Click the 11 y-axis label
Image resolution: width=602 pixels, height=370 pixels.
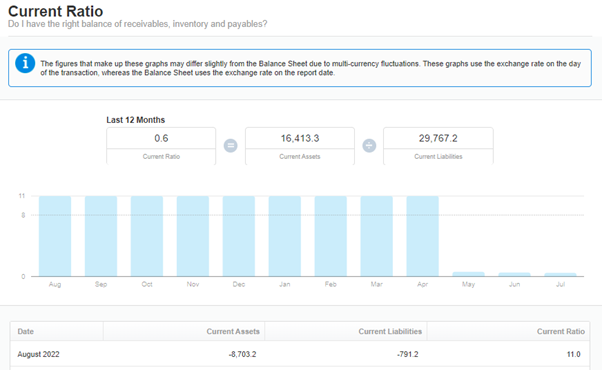pyautogui.click(x=22, y=196)
